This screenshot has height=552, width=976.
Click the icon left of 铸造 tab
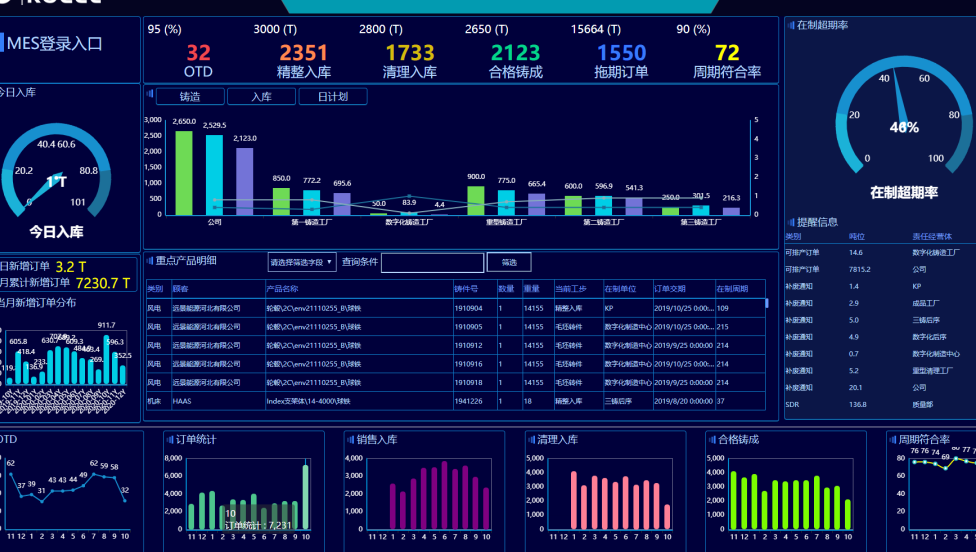151,97
